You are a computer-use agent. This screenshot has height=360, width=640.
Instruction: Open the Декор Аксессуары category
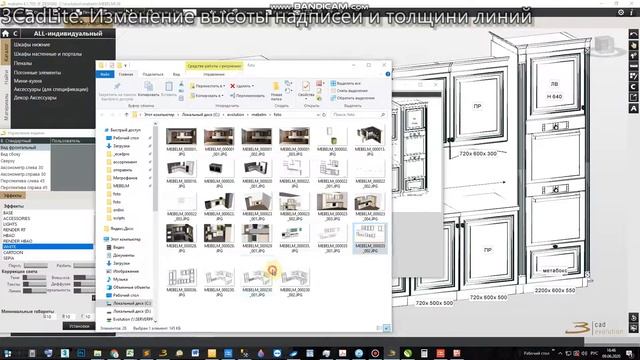pos(35,98)
